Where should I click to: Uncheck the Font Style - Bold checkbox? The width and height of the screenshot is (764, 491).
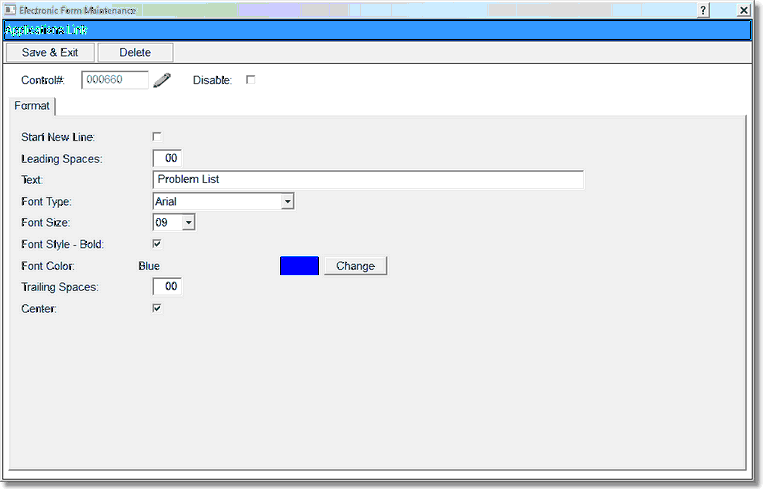pyautogui.click(x=157, y=244)
